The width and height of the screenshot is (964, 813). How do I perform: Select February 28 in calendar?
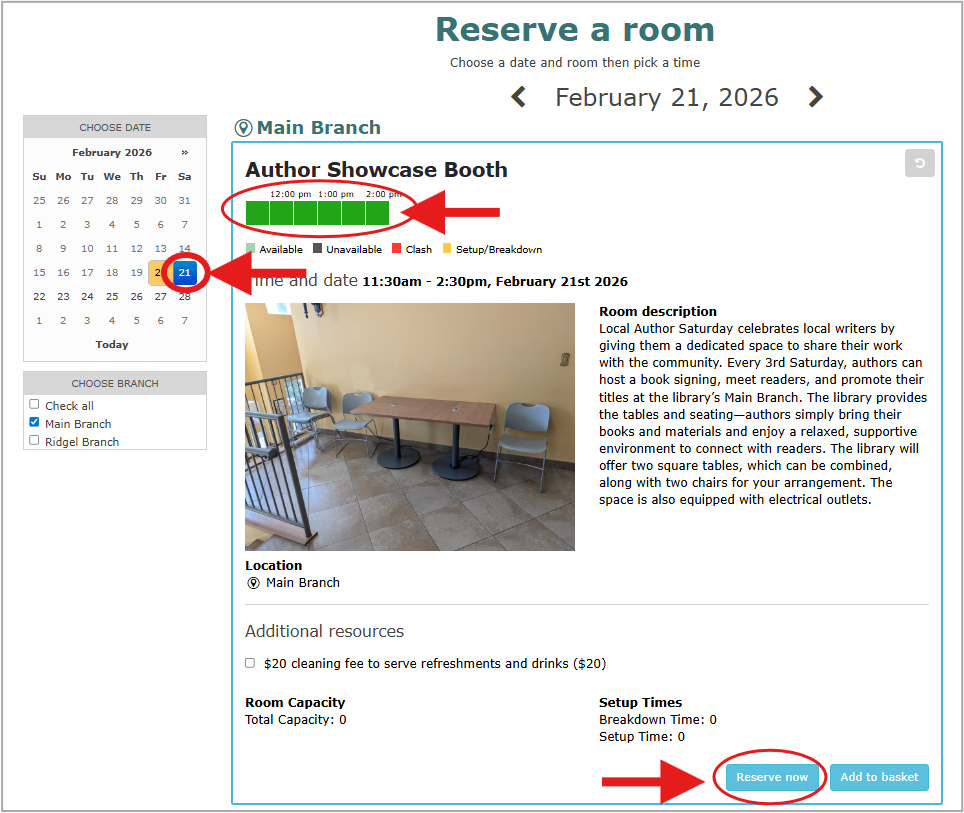point(184,296)
